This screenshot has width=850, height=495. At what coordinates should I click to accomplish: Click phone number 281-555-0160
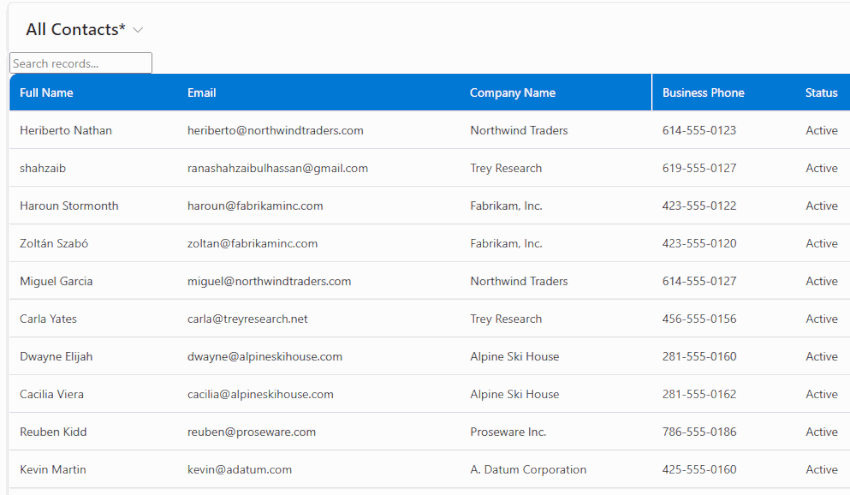(699, 357)
